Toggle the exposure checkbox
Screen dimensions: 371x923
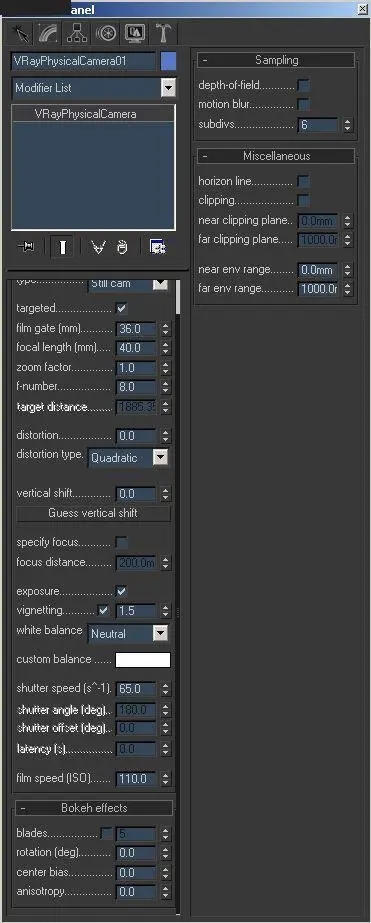click(122, 591)
